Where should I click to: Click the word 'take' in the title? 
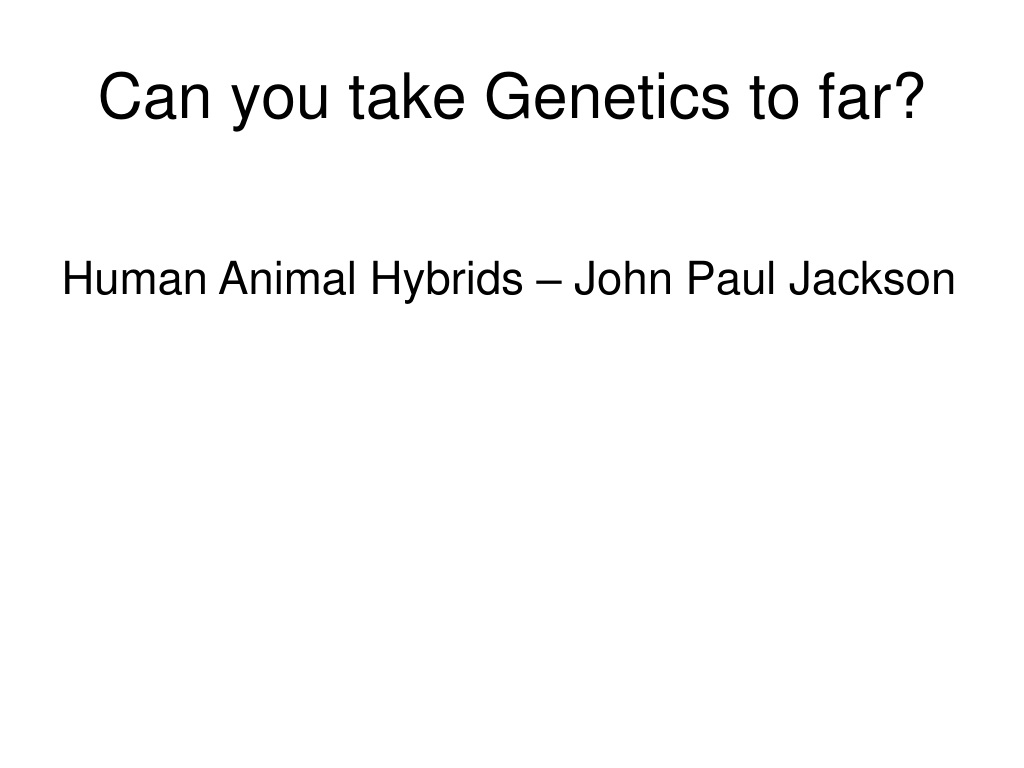tap(407, 97)
